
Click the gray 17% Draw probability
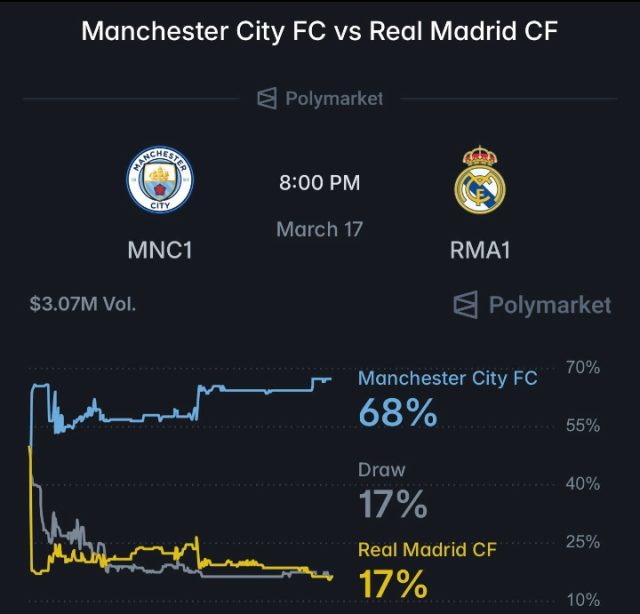(393, 504)
